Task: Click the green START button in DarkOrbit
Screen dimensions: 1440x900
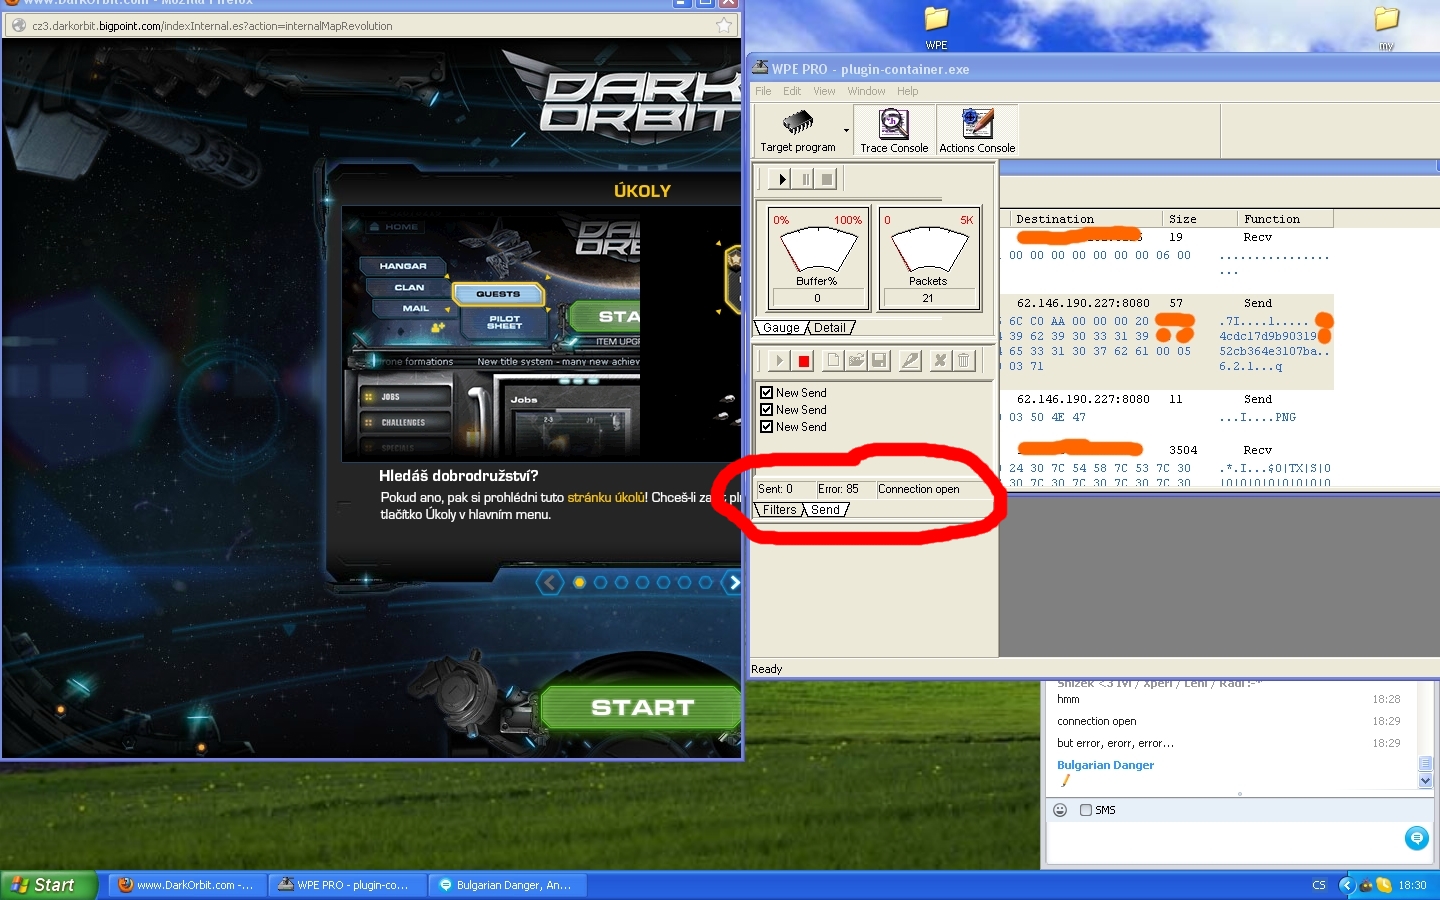Action: [641, 707]
